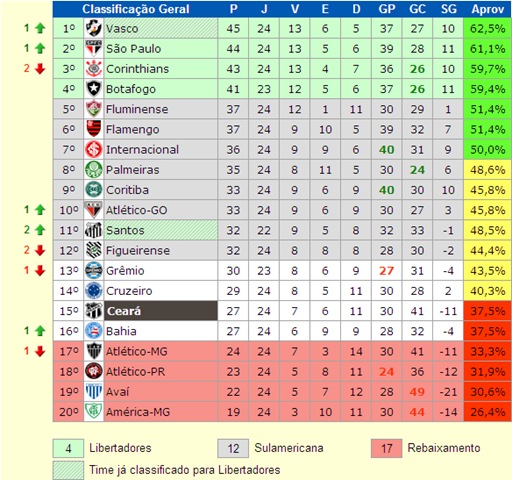Click the GP column header
512x480 pixels.
coord(387,9)
